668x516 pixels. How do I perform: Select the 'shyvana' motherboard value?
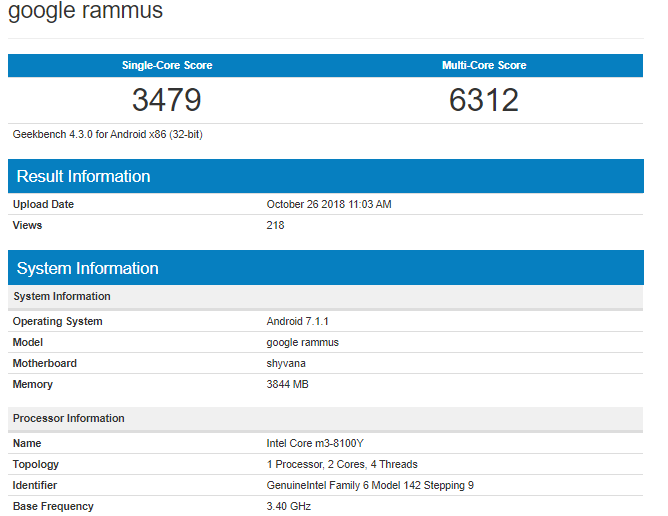coord(286,363)
